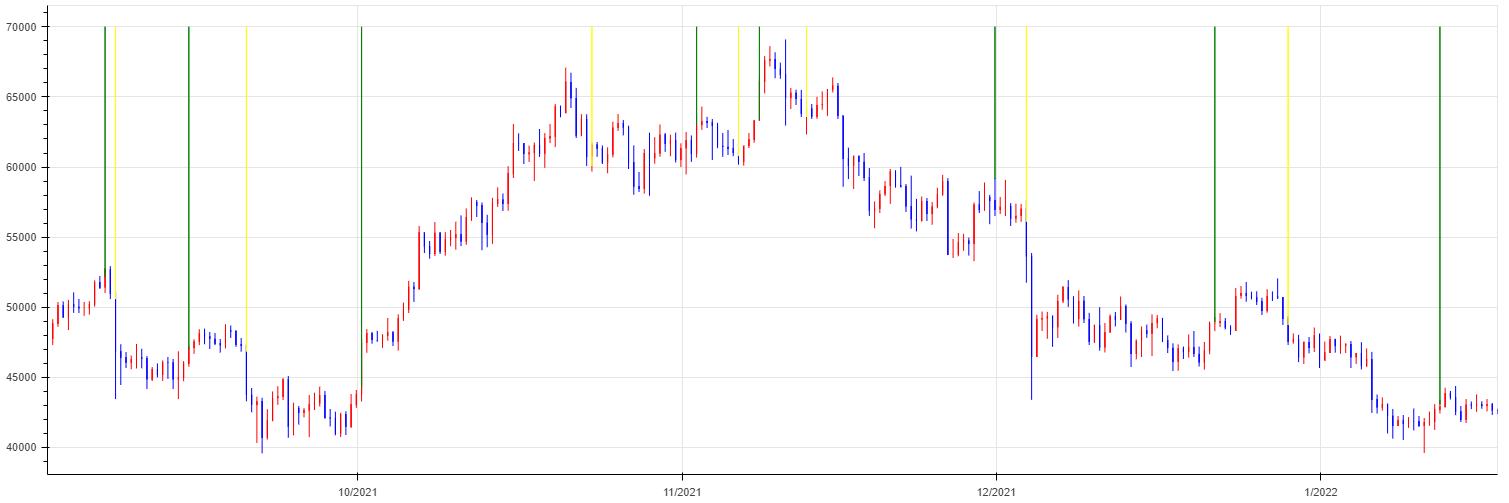Click the 12/2021 x-axis label

point(995,491)
